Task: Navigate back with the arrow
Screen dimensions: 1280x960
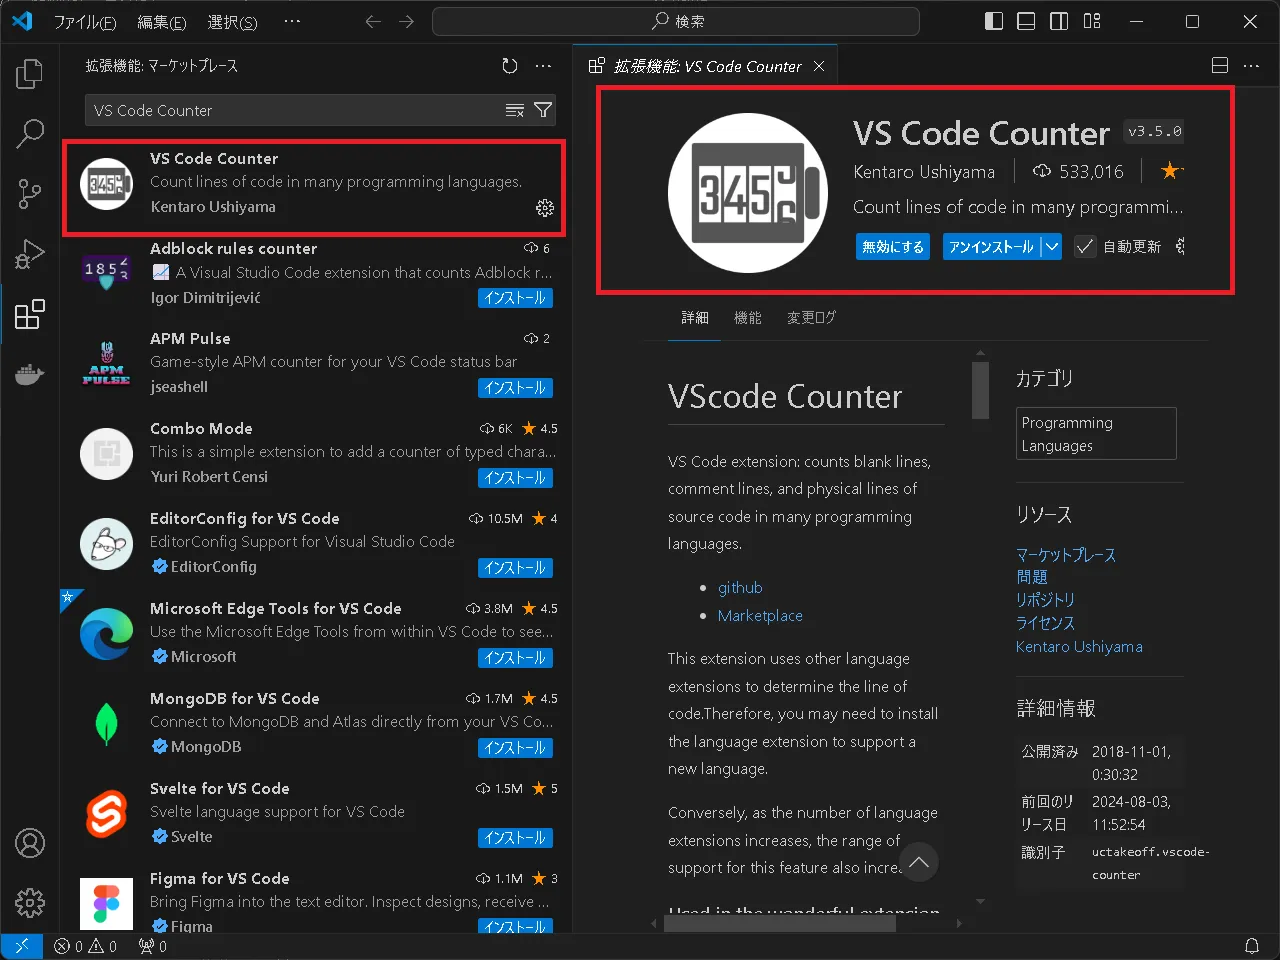Action: [373, 21]
